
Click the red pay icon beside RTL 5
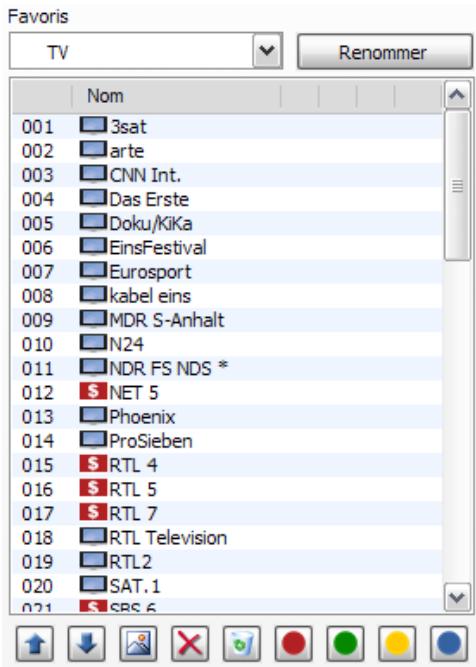pos(93,488)
